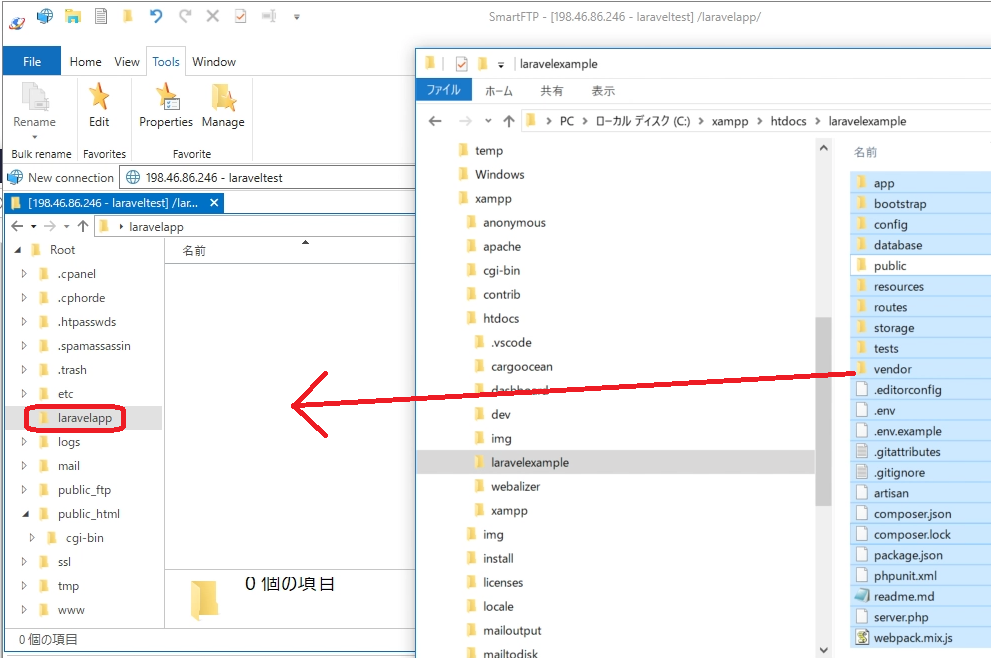The width and height of the screenshot is (991, 658).
Task: Collapse the Root tree node
Action: pyautogui.click(x=18, y=250)
